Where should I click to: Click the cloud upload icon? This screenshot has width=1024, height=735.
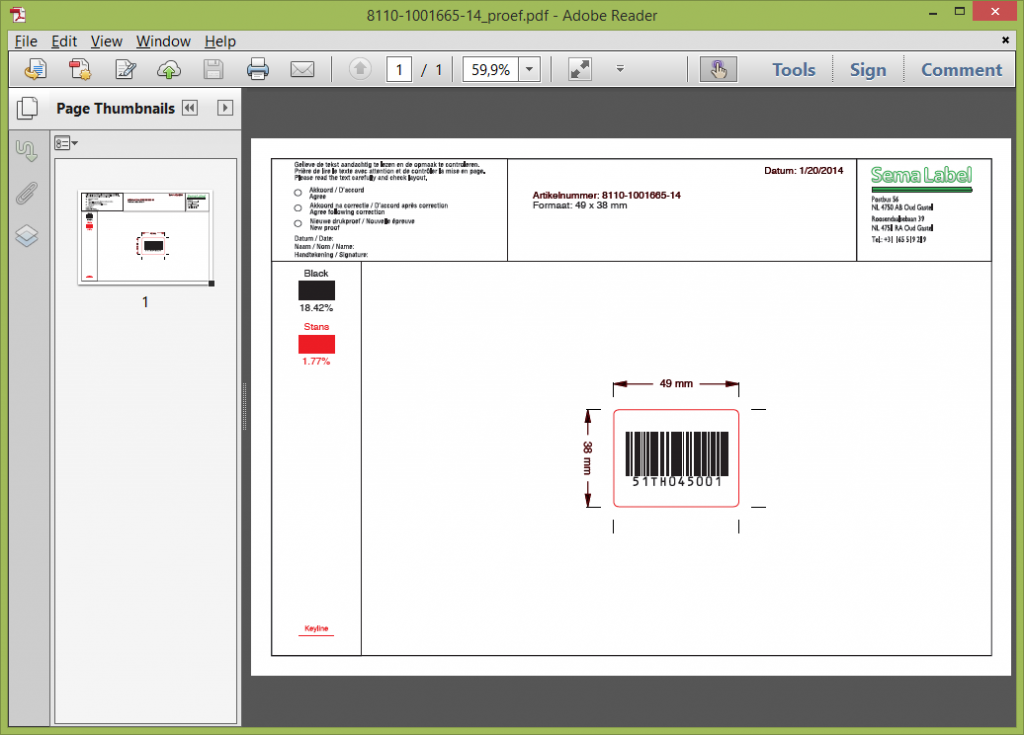(x=169, y=69)
